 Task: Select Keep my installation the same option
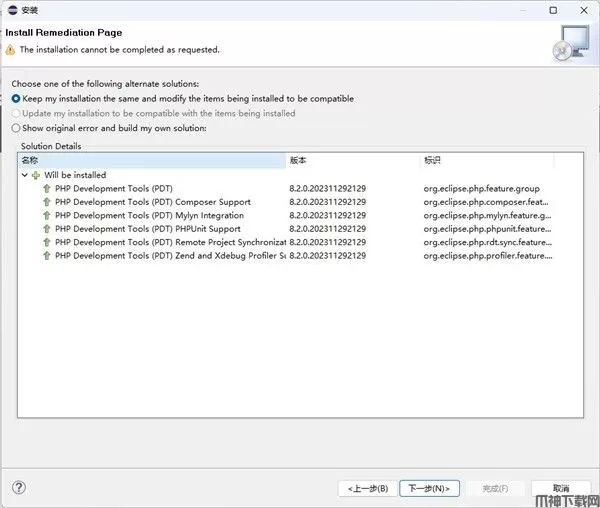(x=15, y=99)
